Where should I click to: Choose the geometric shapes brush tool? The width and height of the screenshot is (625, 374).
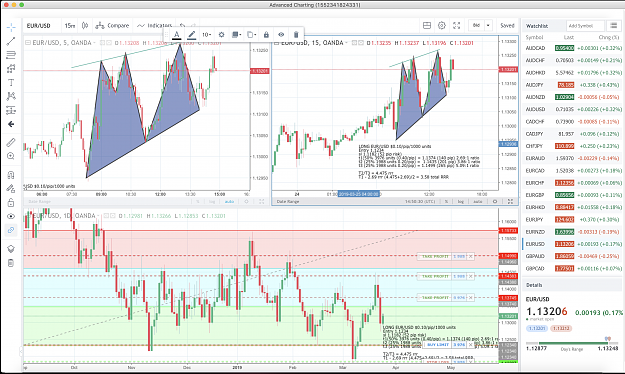point(11,69)
